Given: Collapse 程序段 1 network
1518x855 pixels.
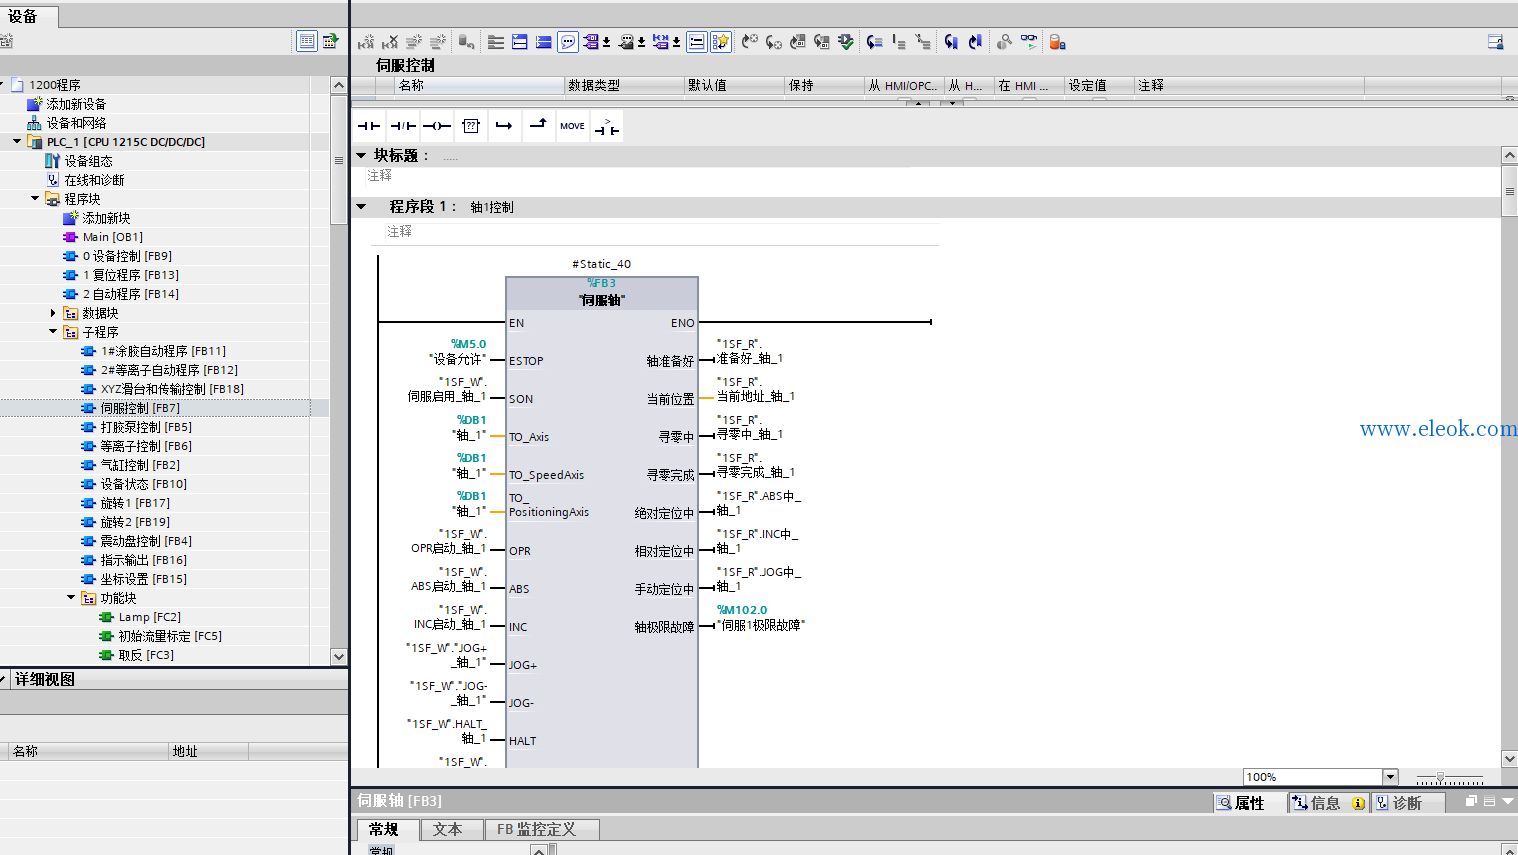Looking at the screenshot, I should (361, 207).
